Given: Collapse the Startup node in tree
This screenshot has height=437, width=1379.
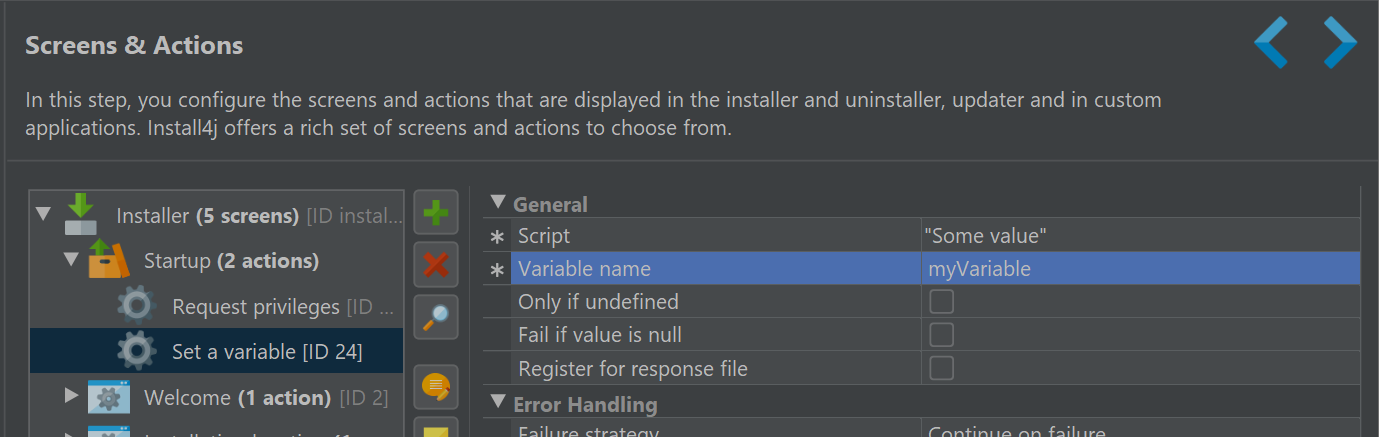Looking at the screenshot, I should pyautogui.click(x=71, y=259).
